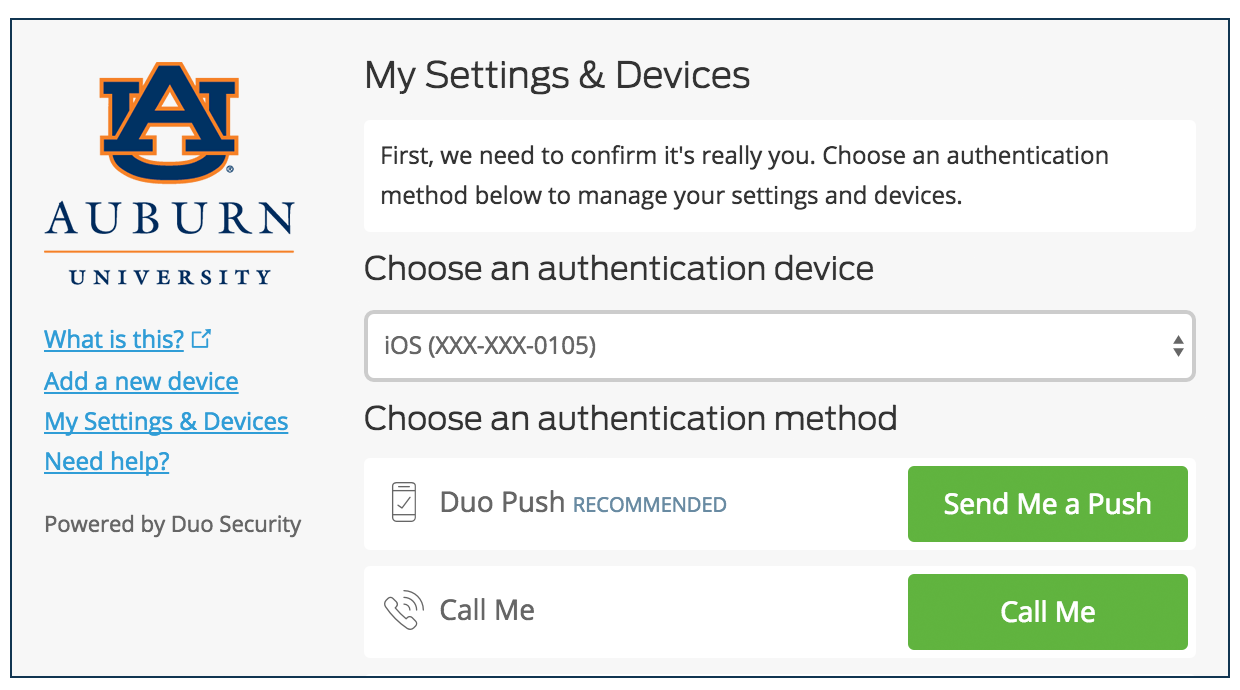Click the "Powered by Duo Security" text

pyautogui.click(x=172, y=524)
